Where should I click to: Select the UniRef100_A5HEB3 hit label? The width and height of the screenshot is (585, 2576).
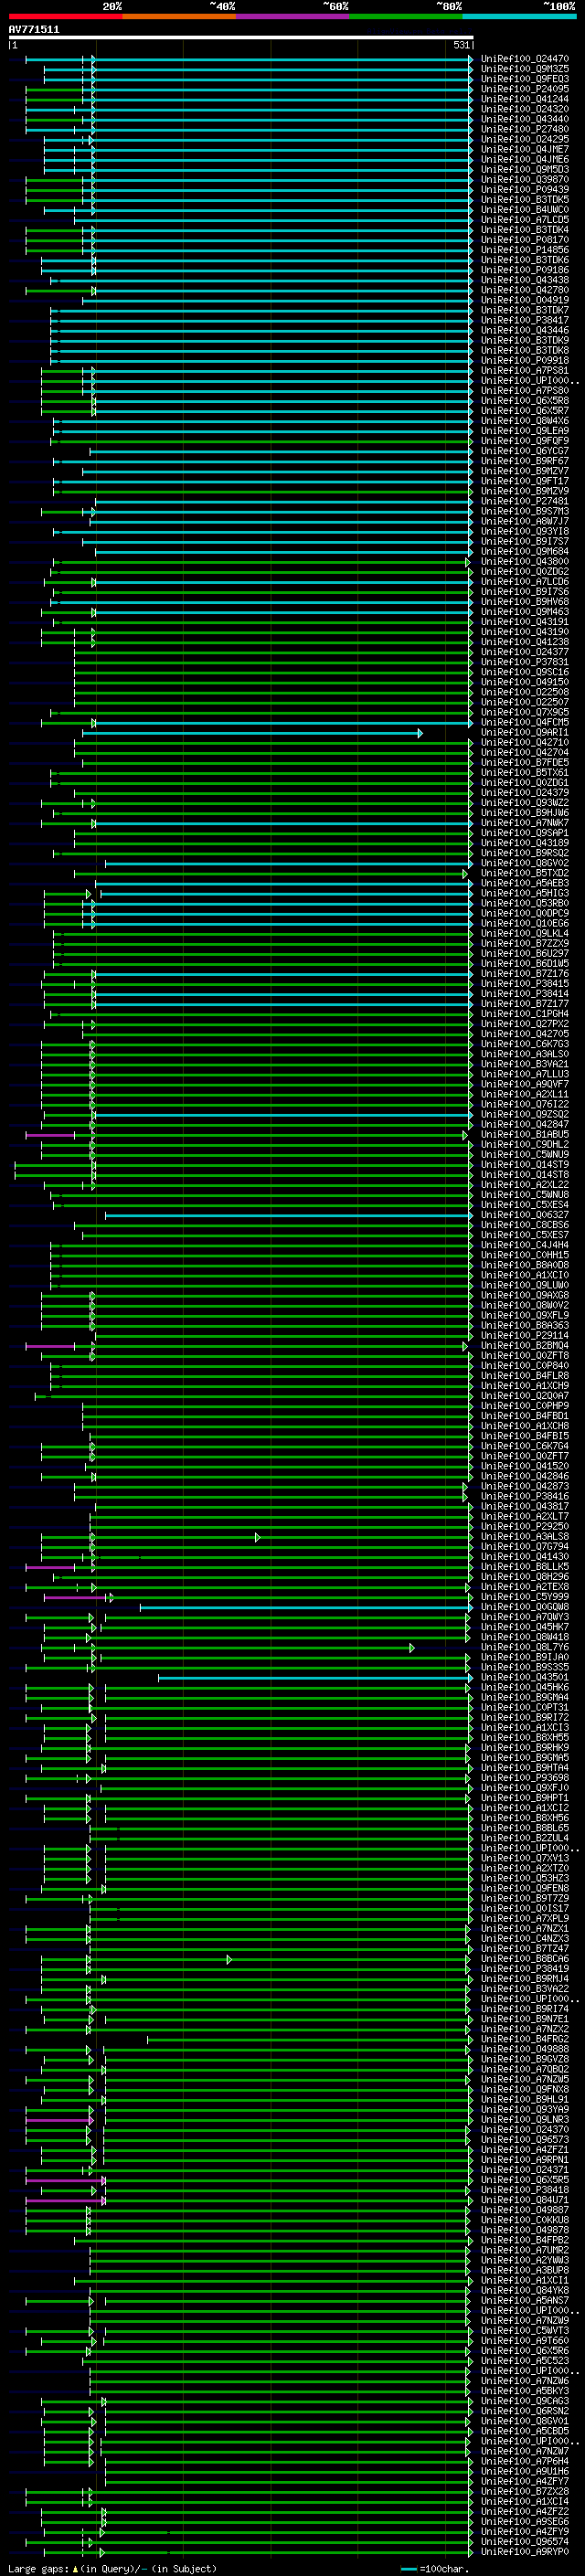pyautogui.click(x=525, y=883)
